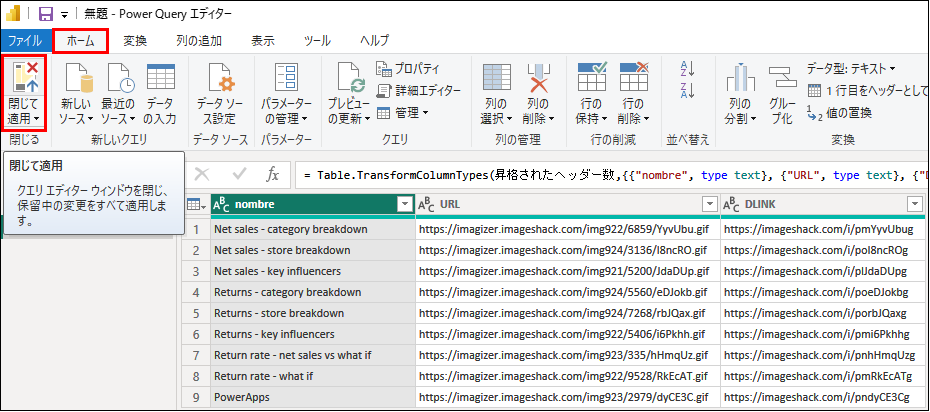The width and height of the screenshot is (930, 412).
Task: Open the ファイル (File) tab
Action: click(x=24, y=41)
